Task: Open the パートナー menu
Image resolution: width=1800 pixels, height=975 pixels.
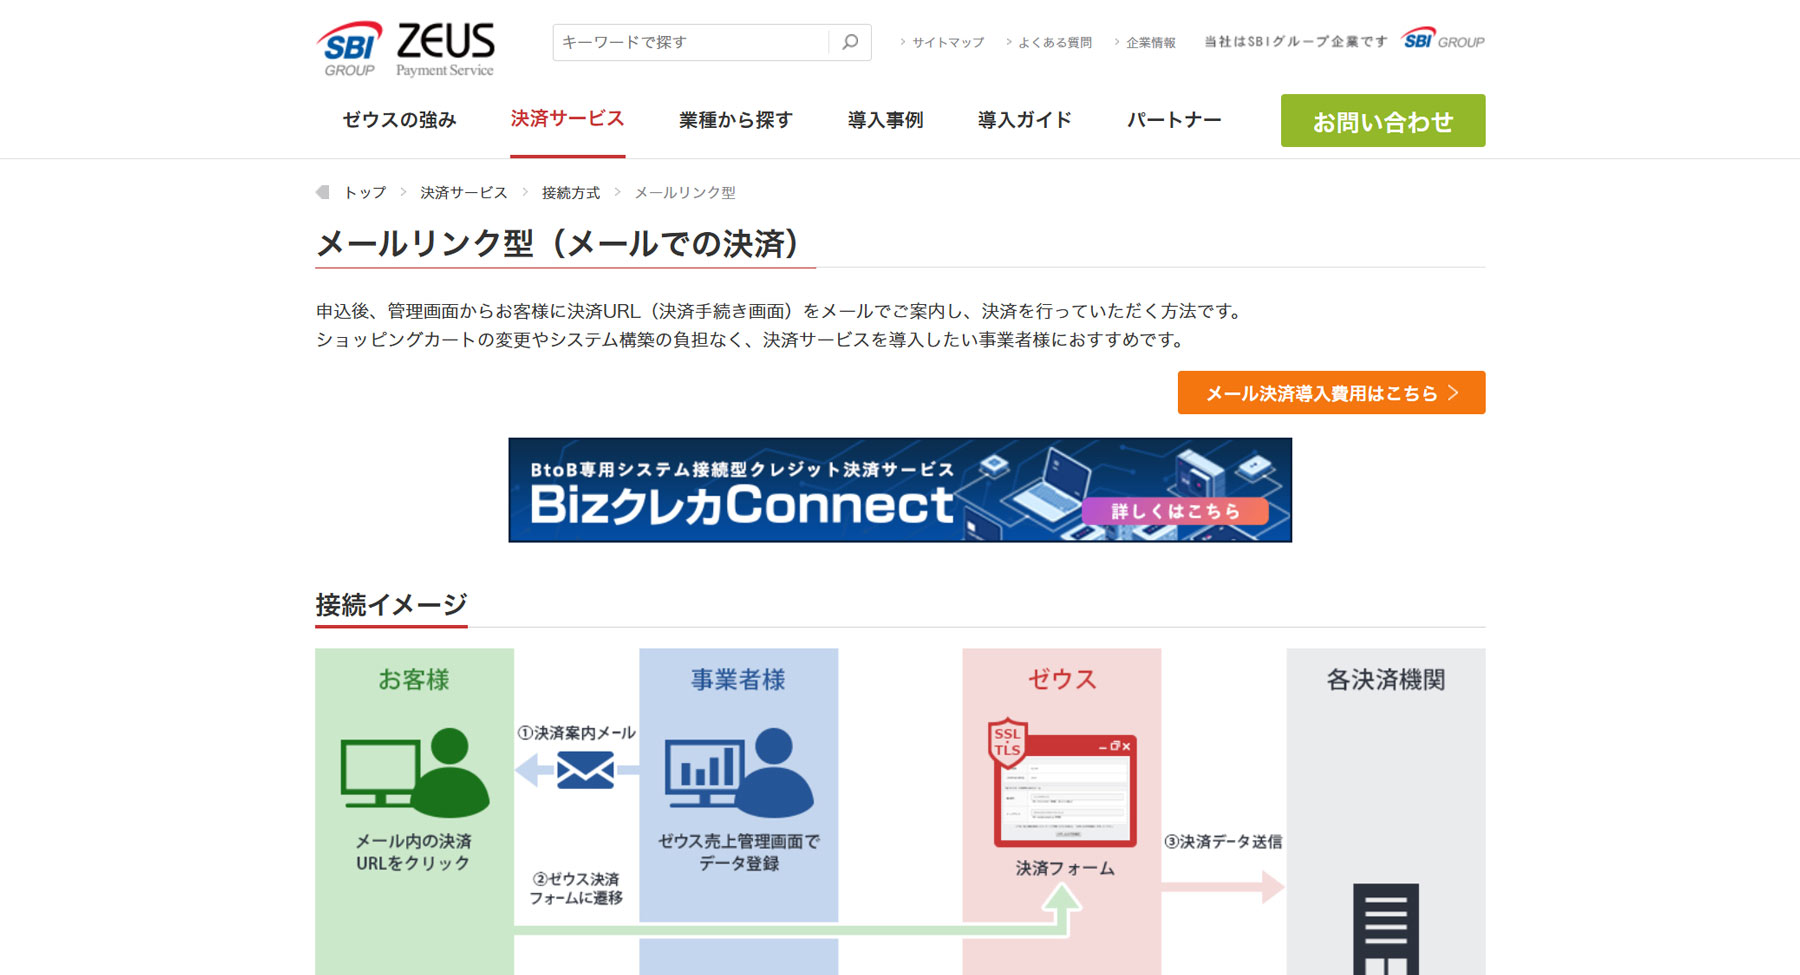Action: (x=1174, y=120)
